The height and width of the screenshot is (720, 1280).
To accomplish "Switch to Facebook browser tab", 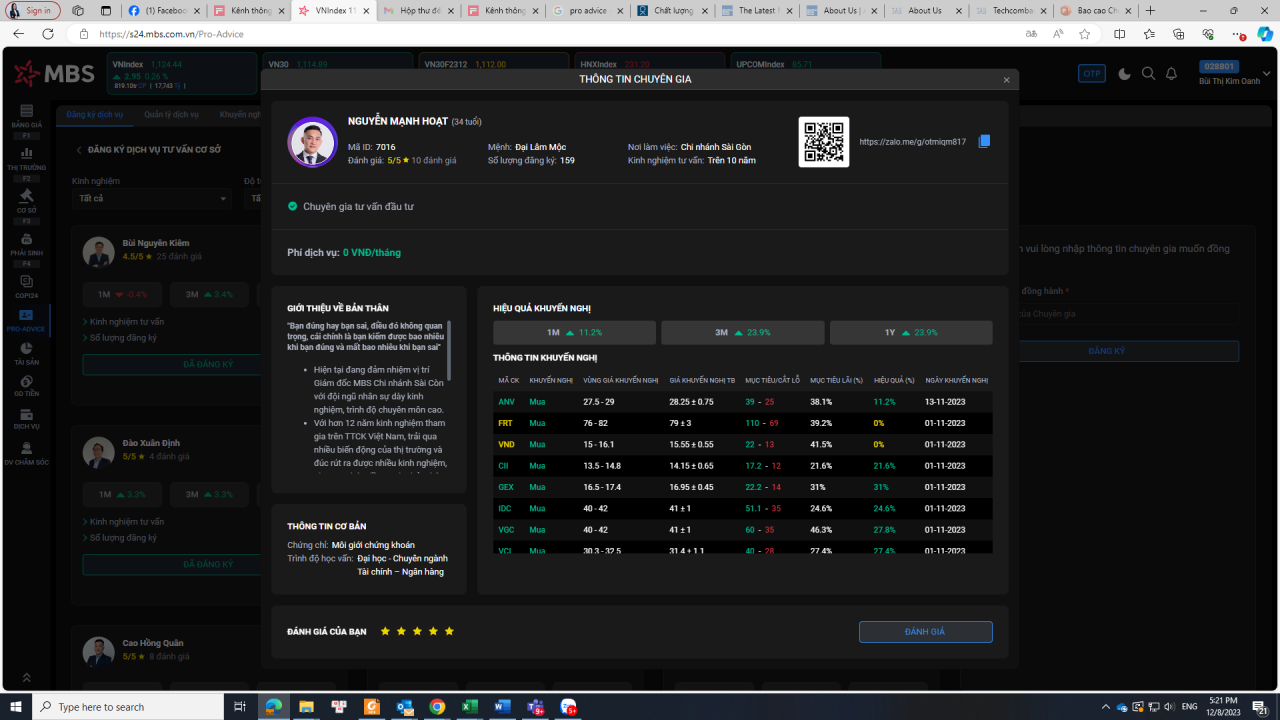I will [x=165, y=10].
